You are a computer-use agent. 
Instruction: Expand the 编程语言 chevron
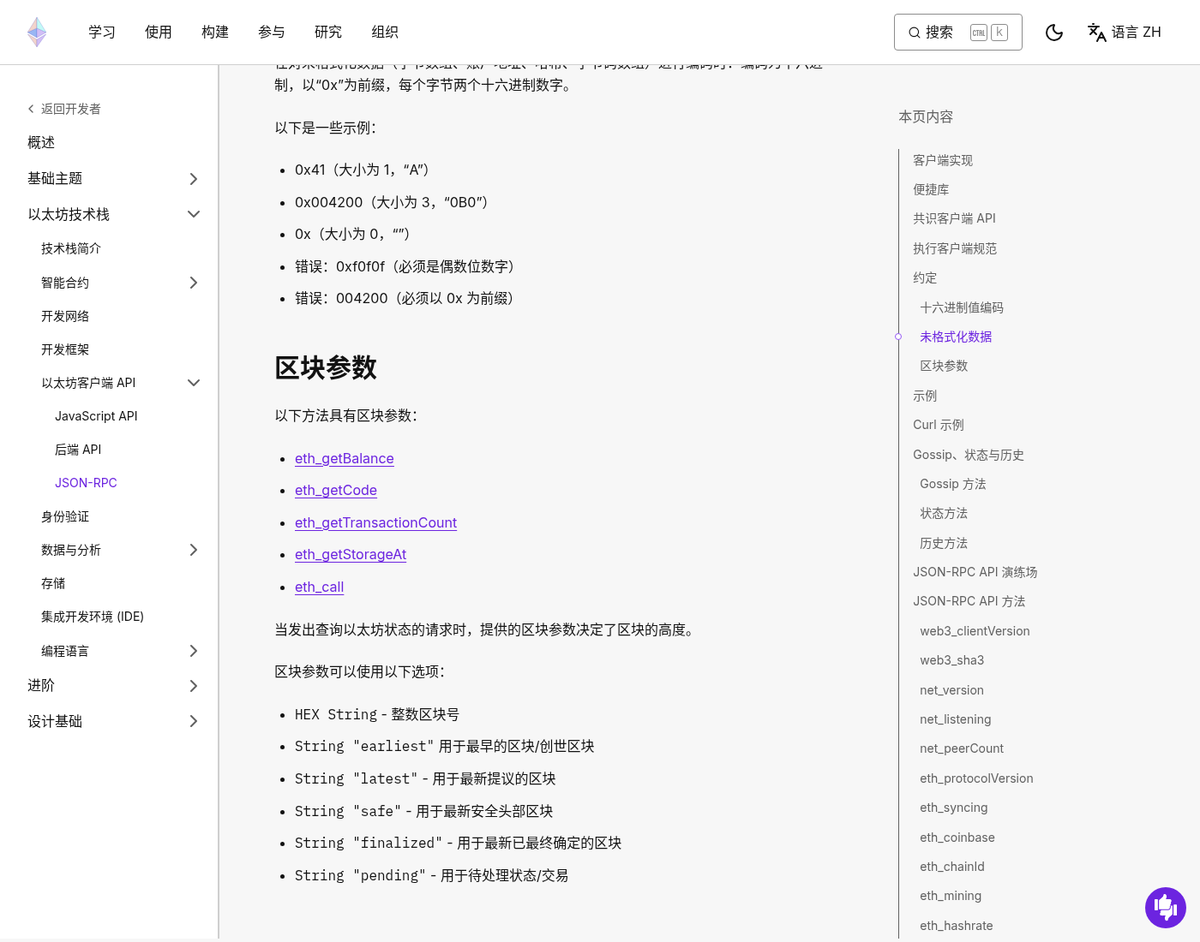pyautogui.click(x=194, y=651)
